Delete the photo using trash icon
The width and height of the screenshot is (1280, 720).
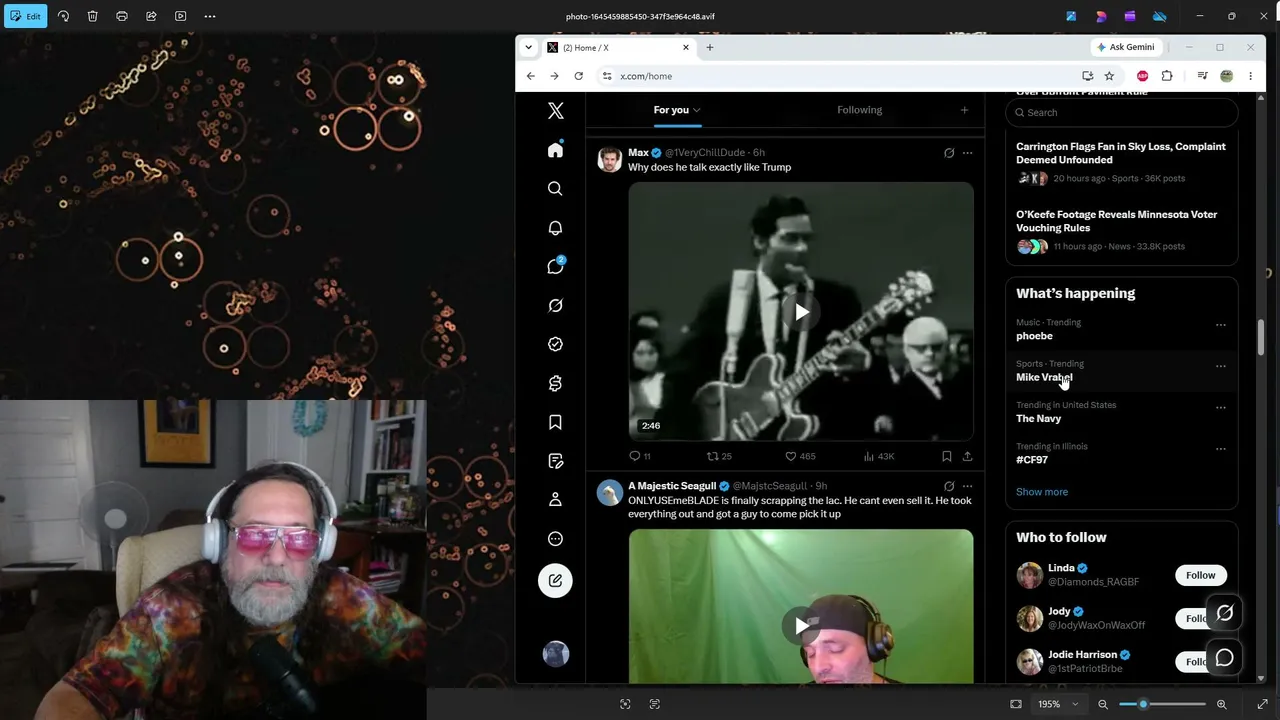[x=92, y=16]
